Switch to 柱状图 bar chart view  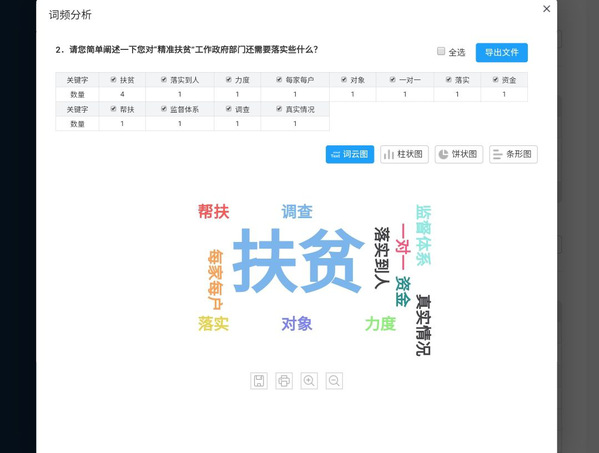pos(404,154)
